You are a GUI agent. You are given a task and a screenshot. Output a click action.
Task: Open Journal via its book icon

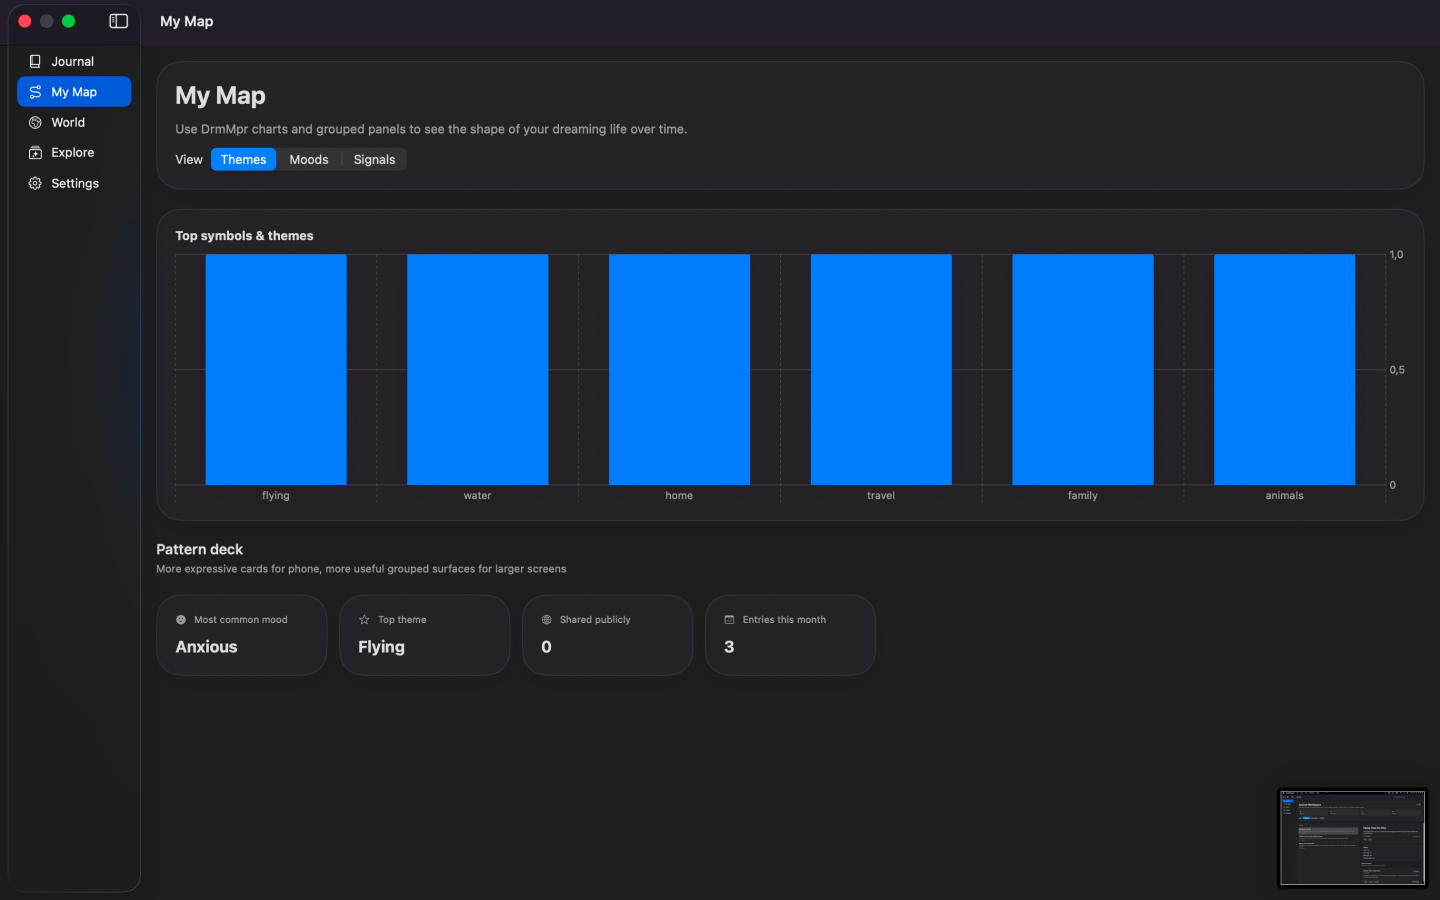tap(35, 61)
